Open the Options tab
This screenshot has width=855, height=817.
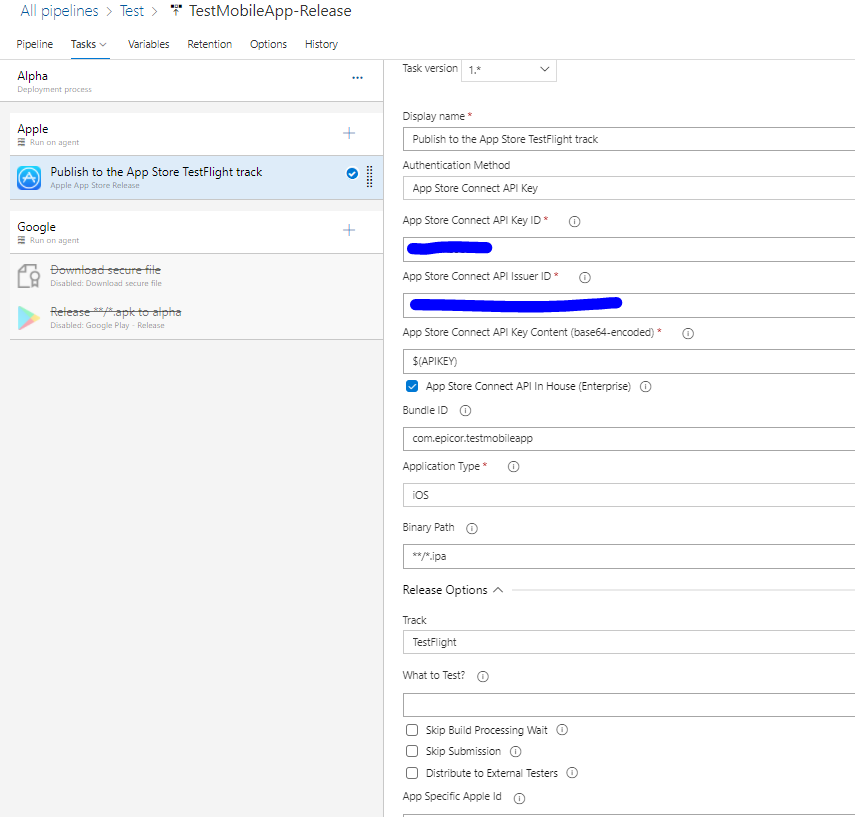[x=268, y=44]
